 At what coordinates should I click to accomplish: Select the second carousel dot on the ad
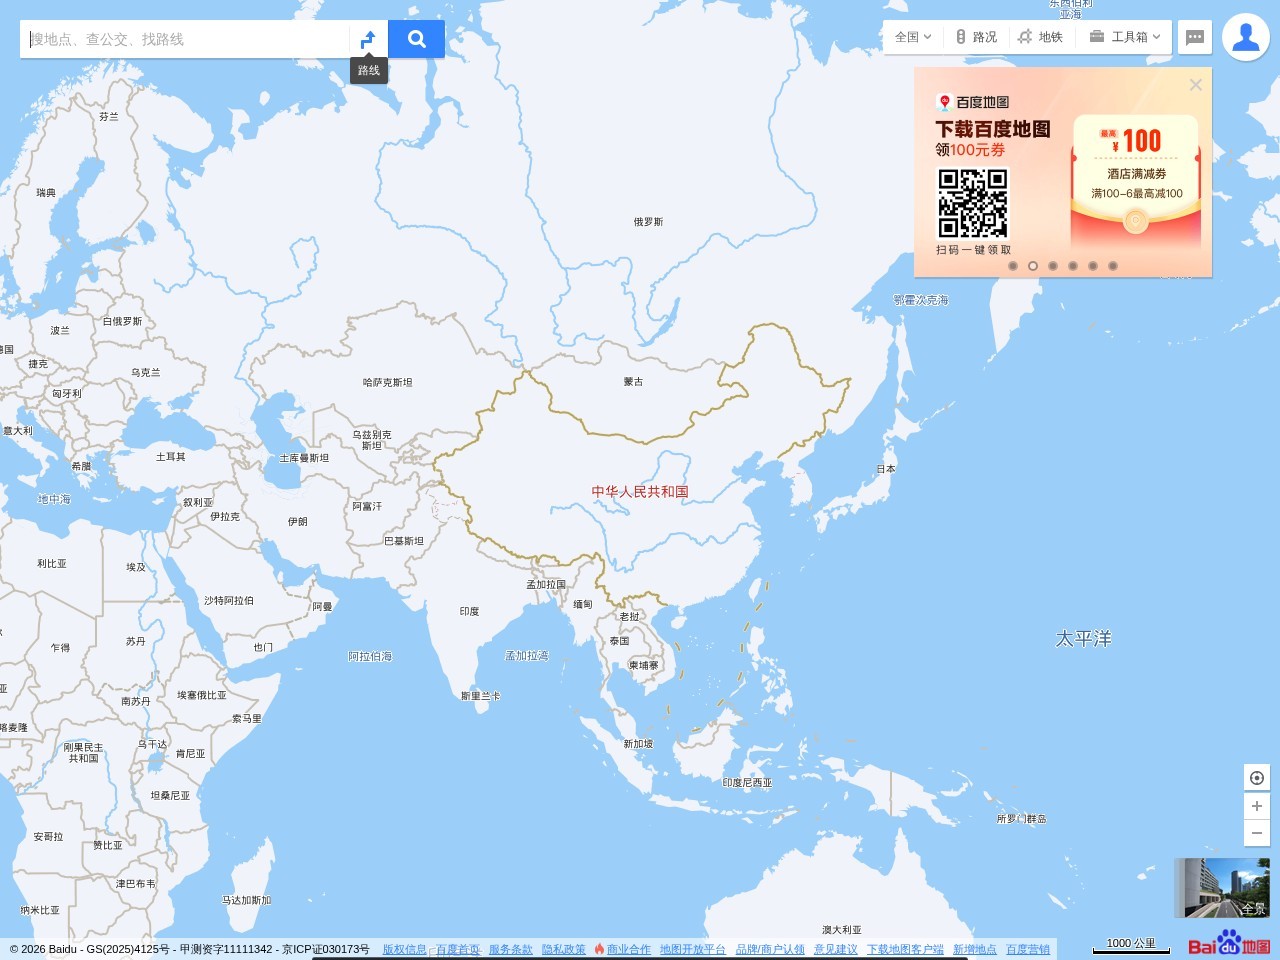coord(1033,266)
